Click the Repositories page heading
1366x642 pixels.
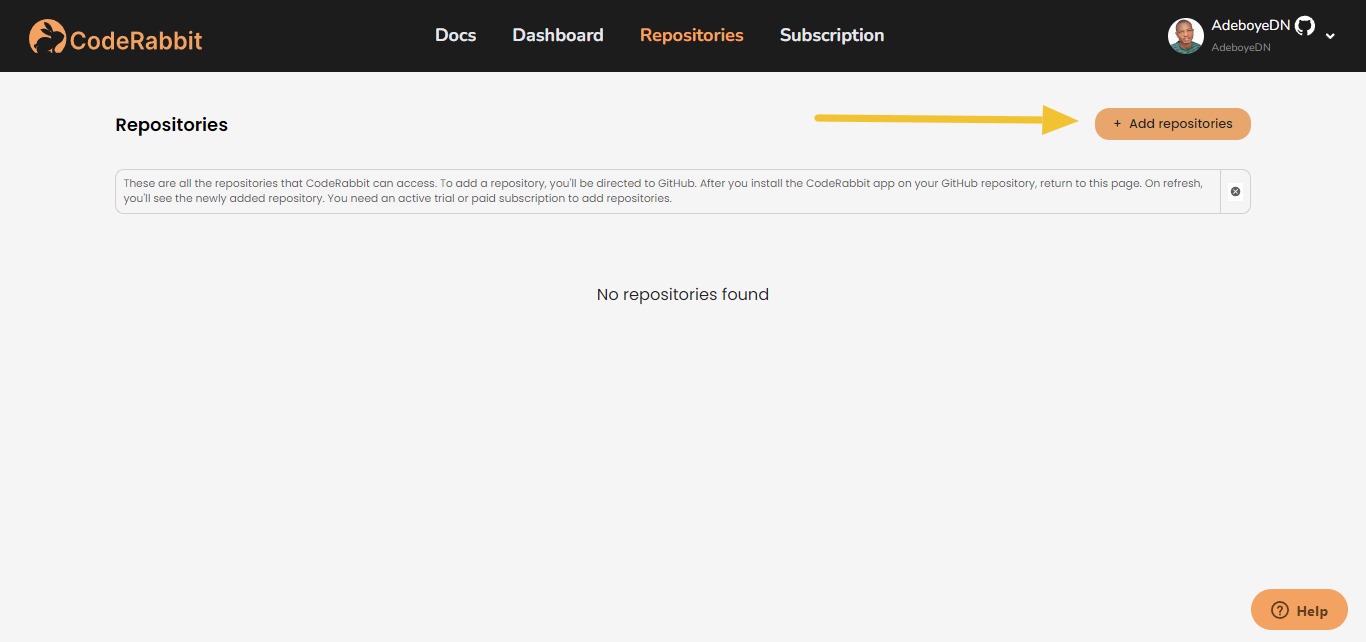click(171, 125)
